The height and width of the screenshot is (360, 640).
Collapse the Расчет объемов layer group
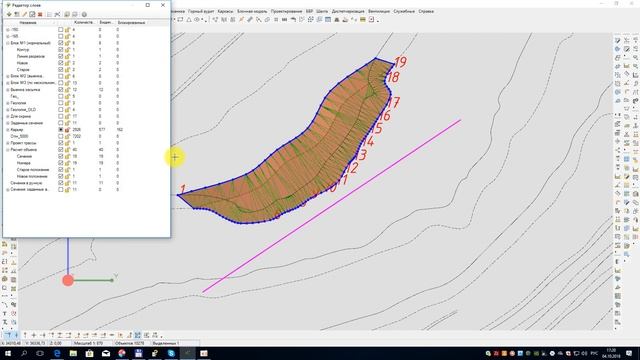click(8, 150)
